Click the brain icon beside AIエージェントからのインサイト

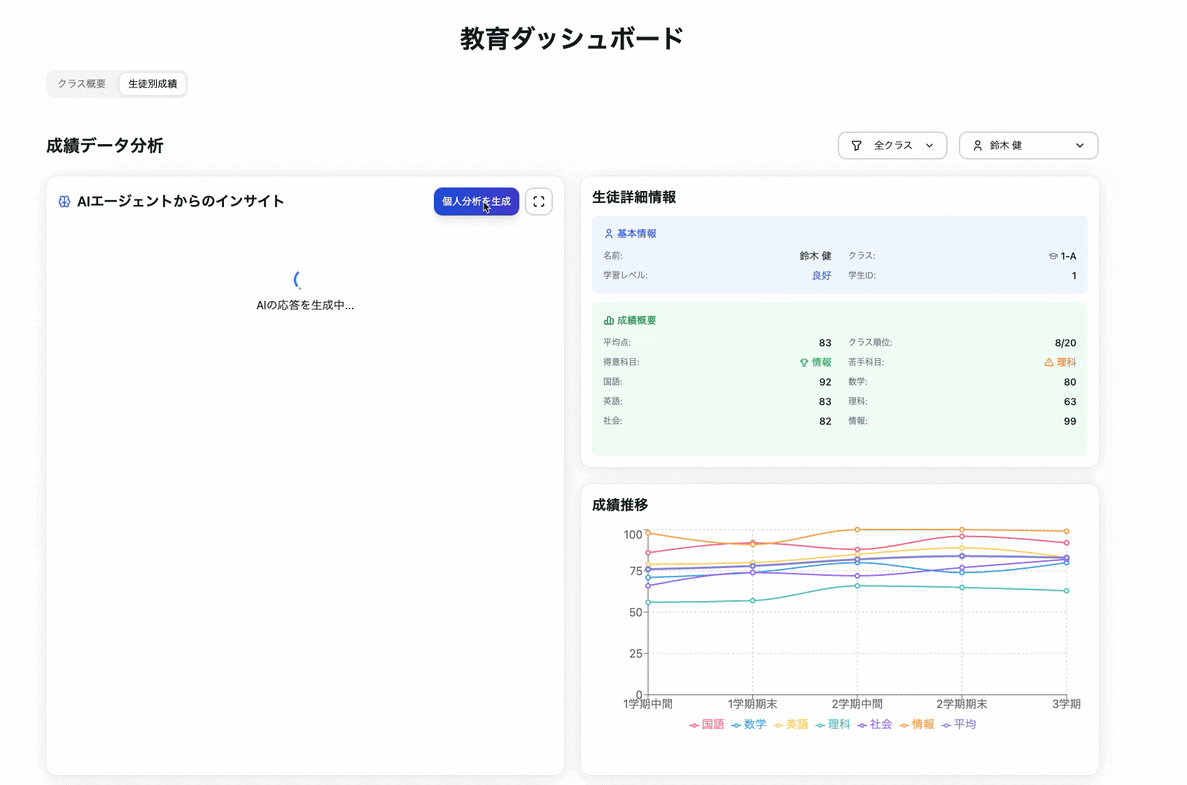click(64, 201)
